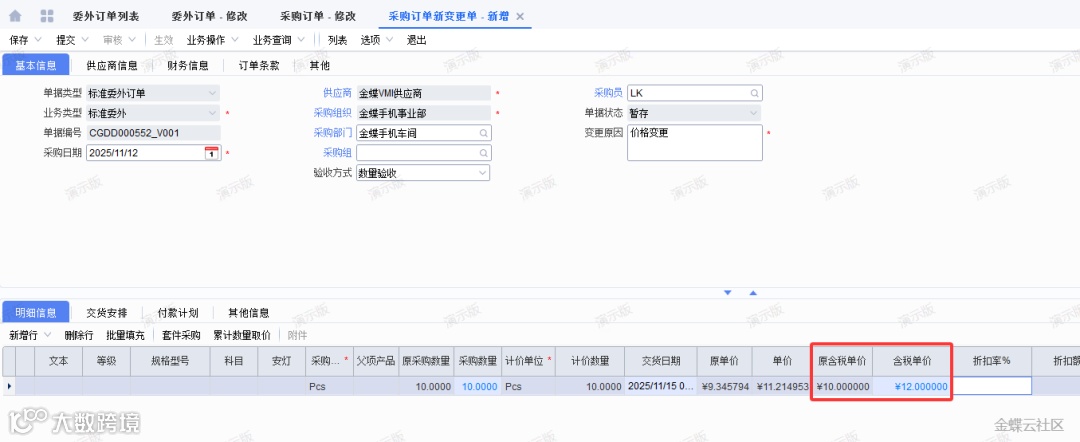Screen dimensions: 1080x442
Task: Open the 供应商 label link
Action: [338, 93]
